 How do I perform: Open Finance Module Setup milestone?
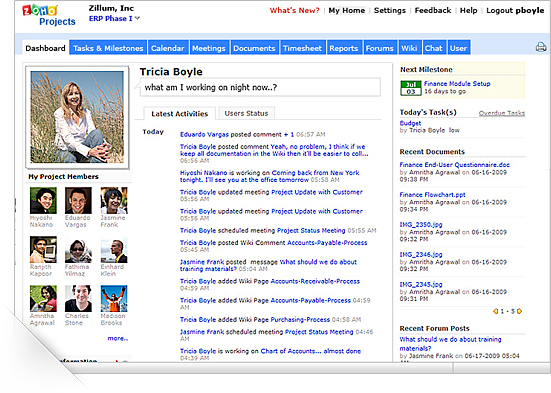point(457,84)
